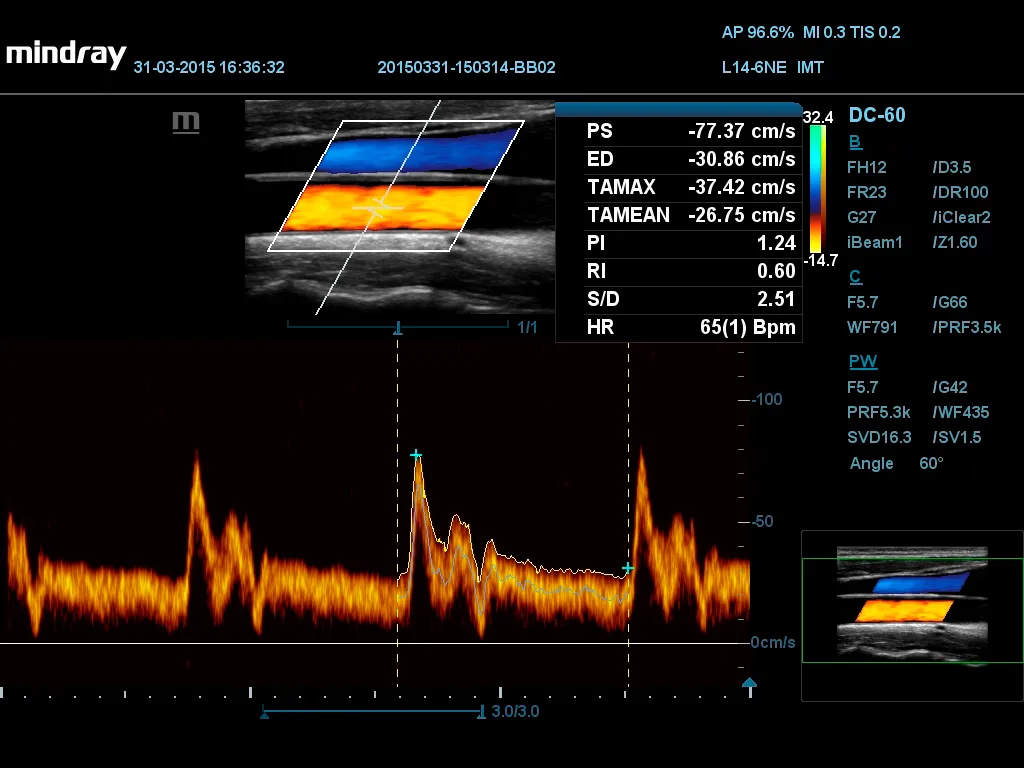Select the end diastolic cross cursor
The width and height of the screenshot is (1024, 768).
click(x=628, y=568)
